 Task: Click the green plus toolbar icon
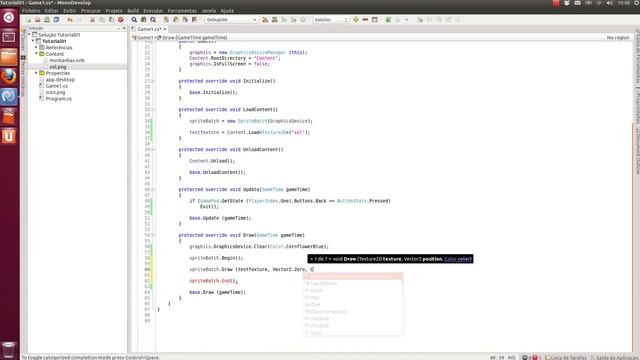click(356, 20)
